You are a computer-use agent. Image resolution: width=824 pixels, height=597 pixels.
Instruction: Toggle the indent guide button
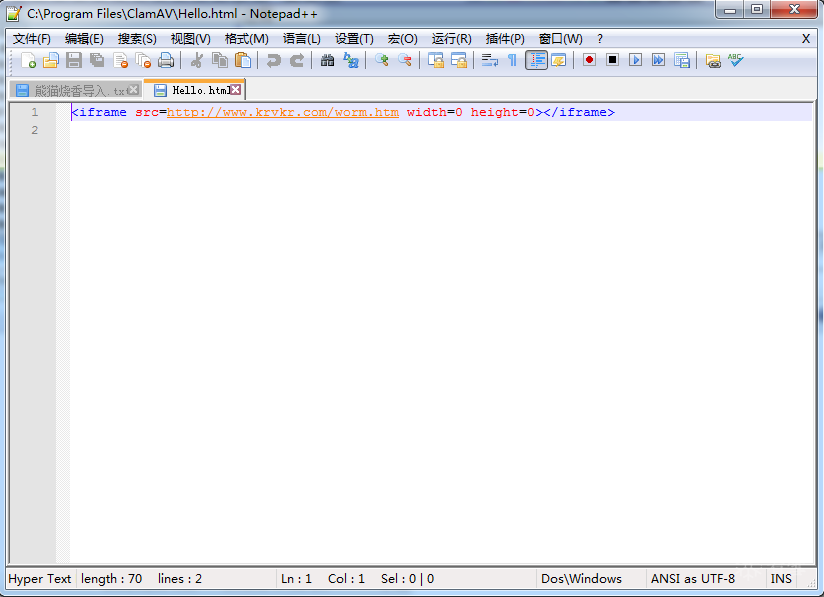(x=536, y=60)
